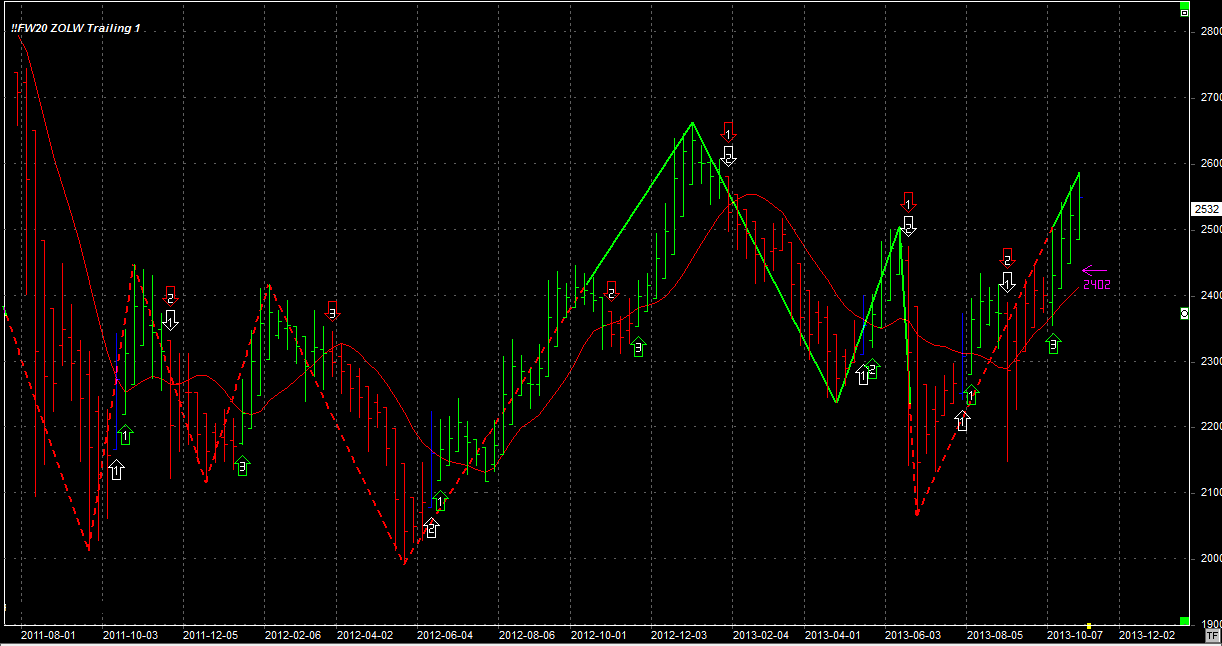Click green up arrow 3 near November 2012
The height and width of the screenshot is (646, 1222).
click(x=638, y=347)
